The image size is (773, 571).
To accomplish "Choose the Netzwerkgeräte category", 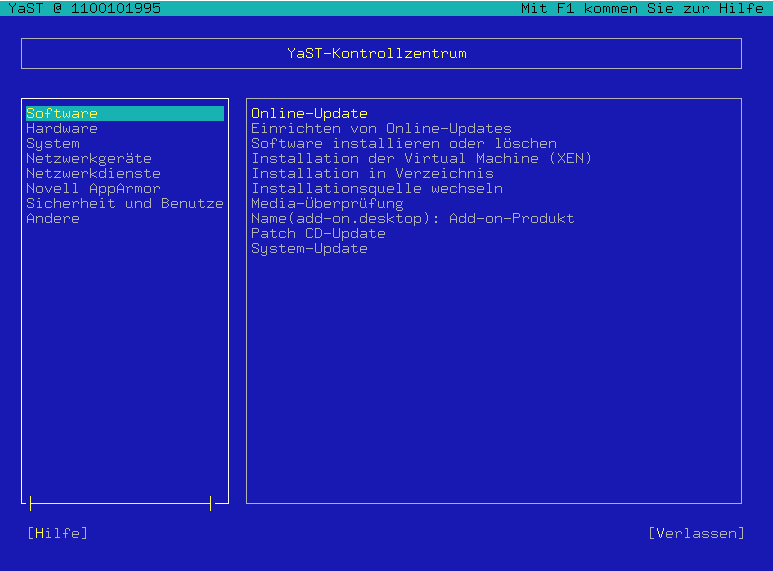I will [x=89, y=159].
